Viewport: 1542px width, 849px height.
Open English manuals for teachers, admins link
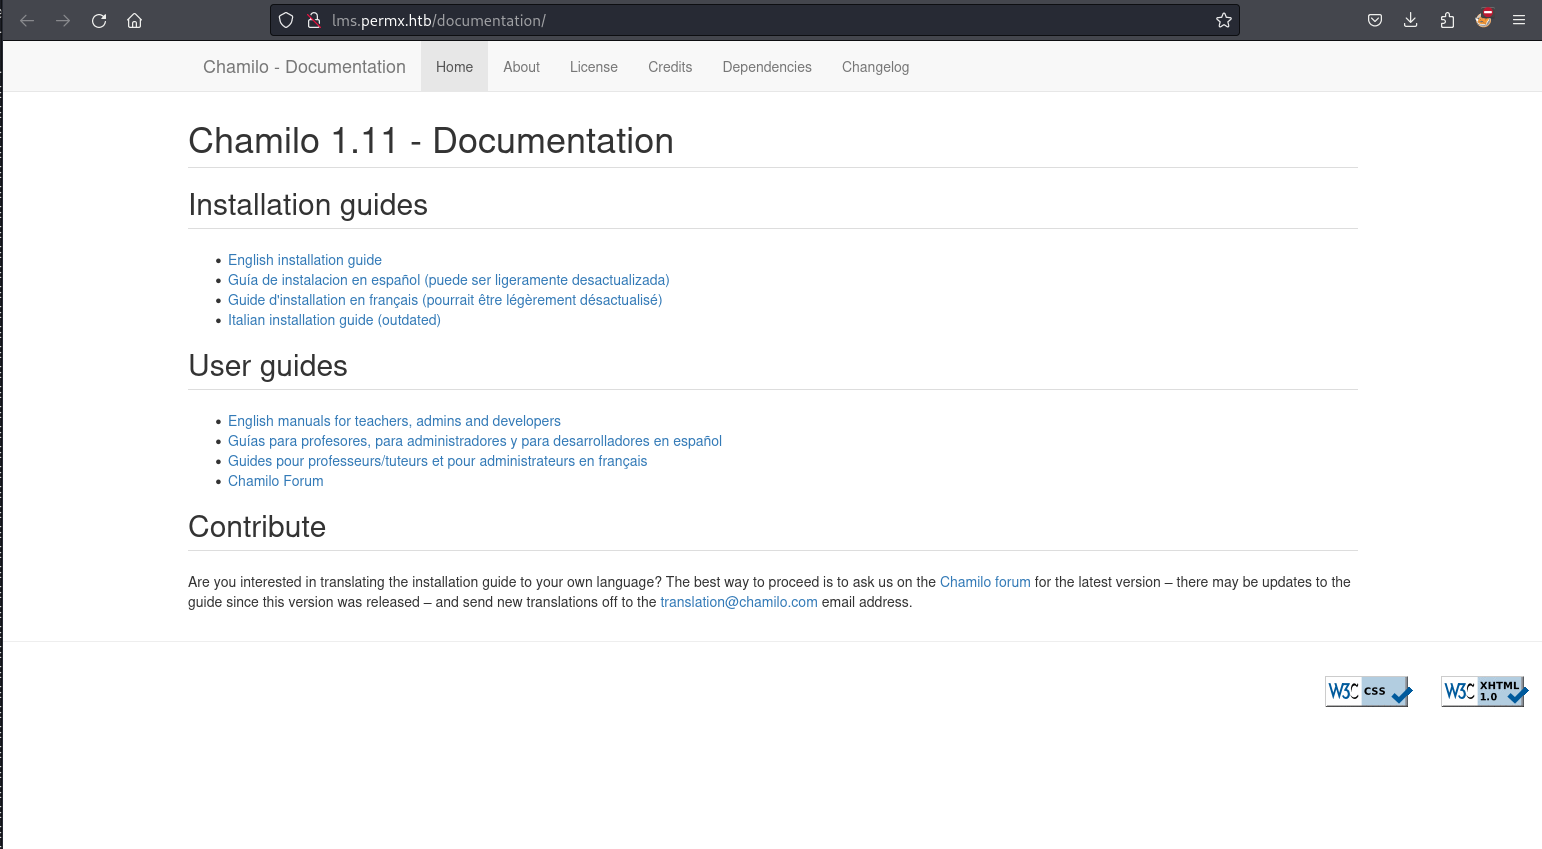[394, 421]
